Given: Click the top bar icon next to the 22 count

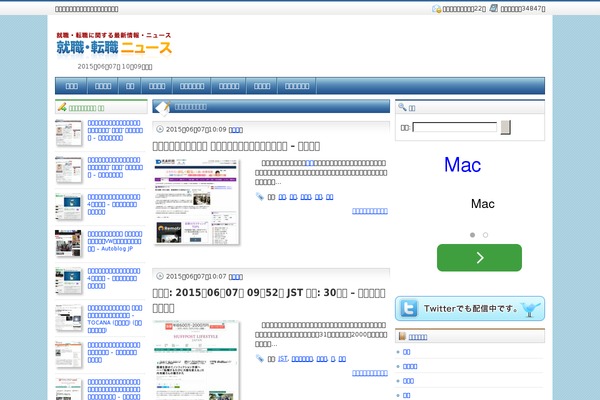Looking at the screenshot, I should click(x=436, y=8).
